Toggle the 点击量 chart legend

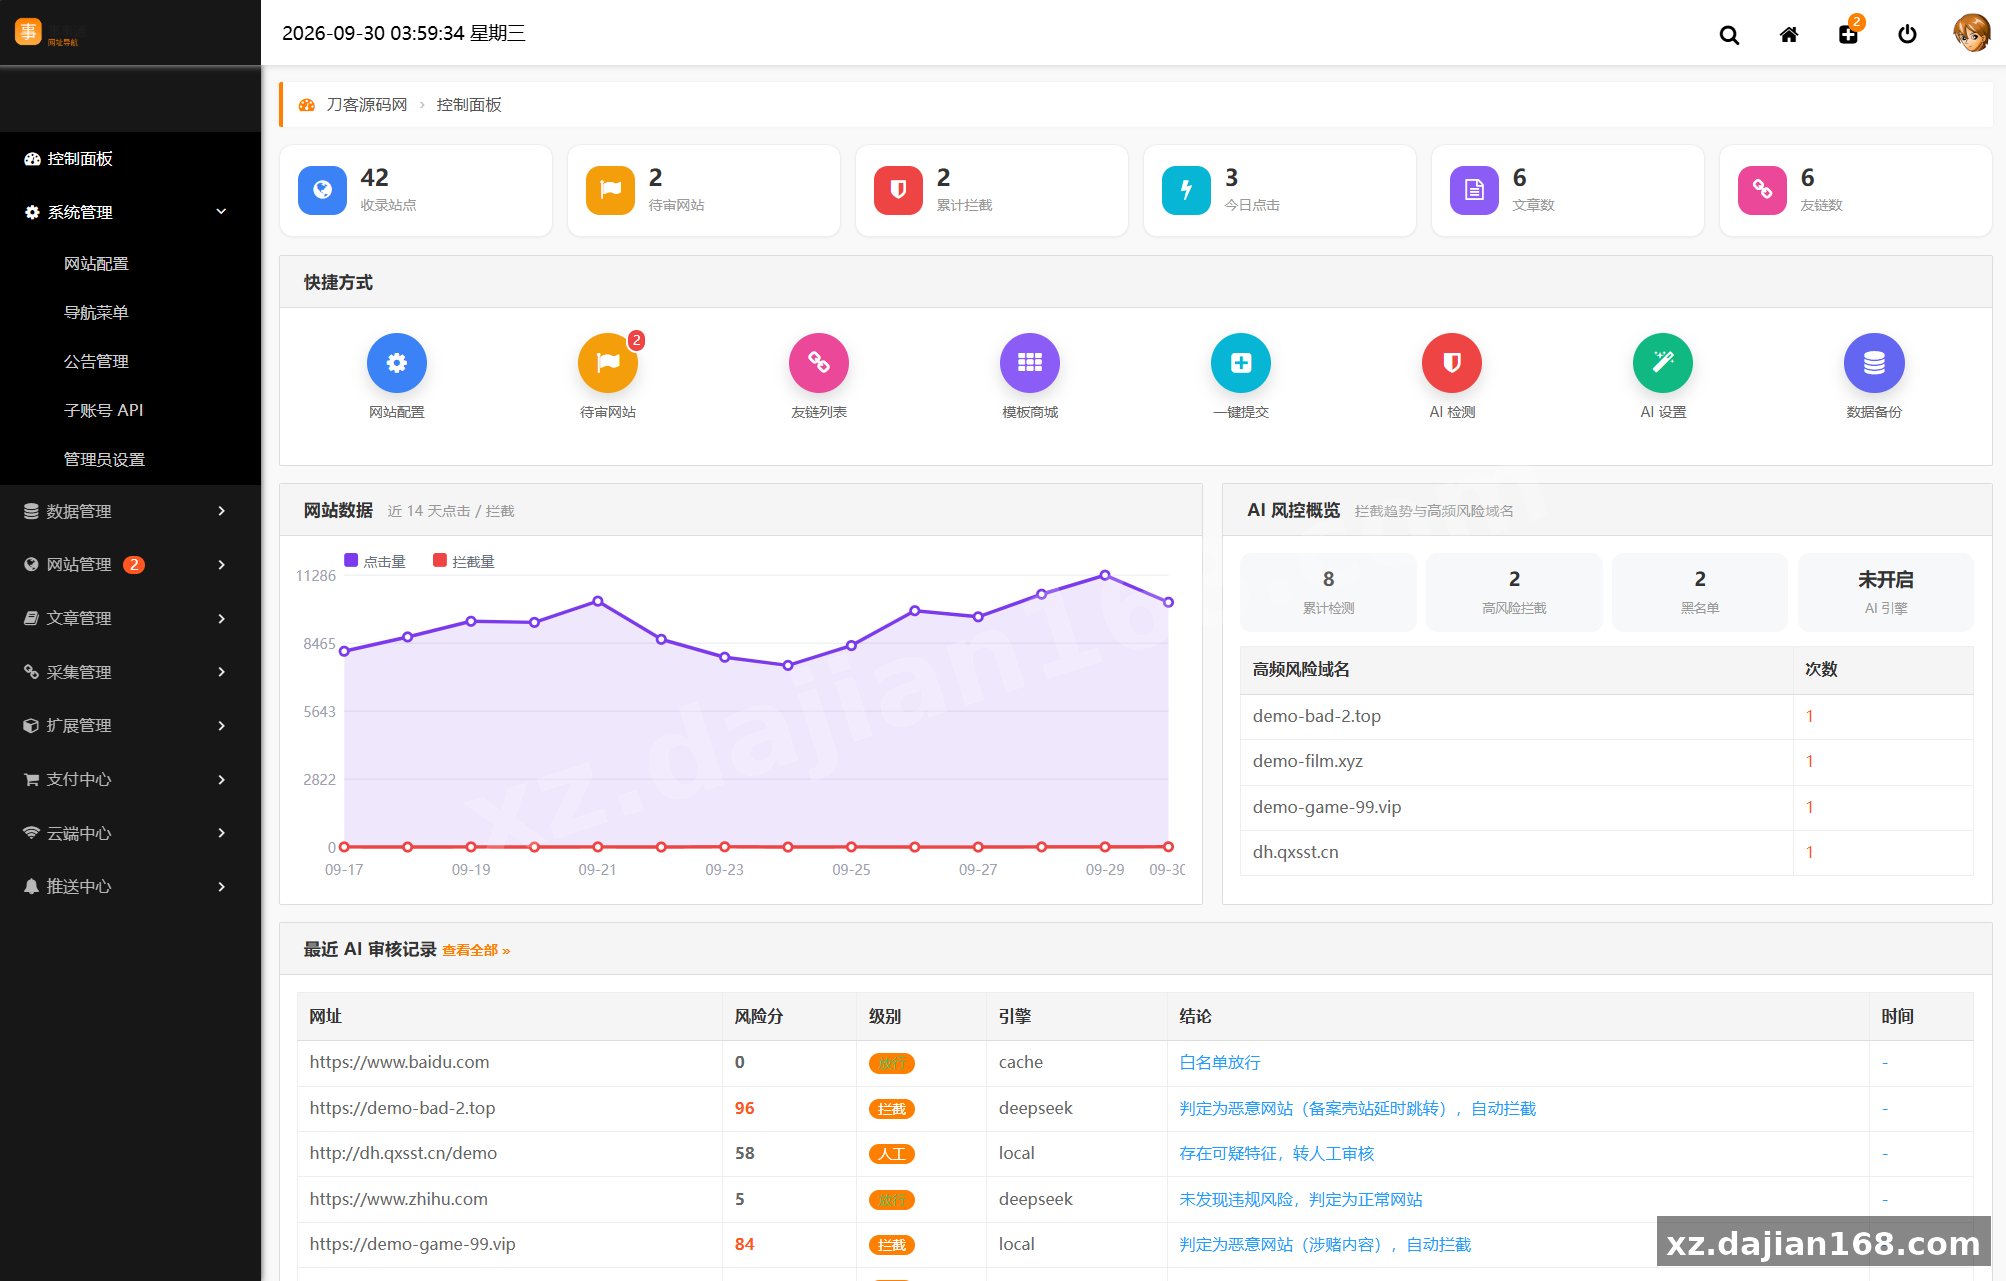375,561
